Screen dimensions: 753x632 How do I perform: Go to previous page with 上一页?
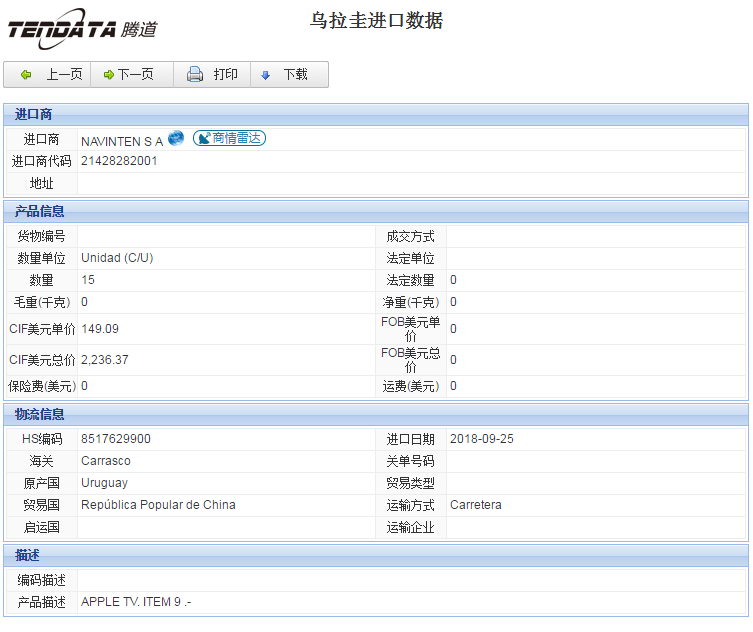(51, 75)
